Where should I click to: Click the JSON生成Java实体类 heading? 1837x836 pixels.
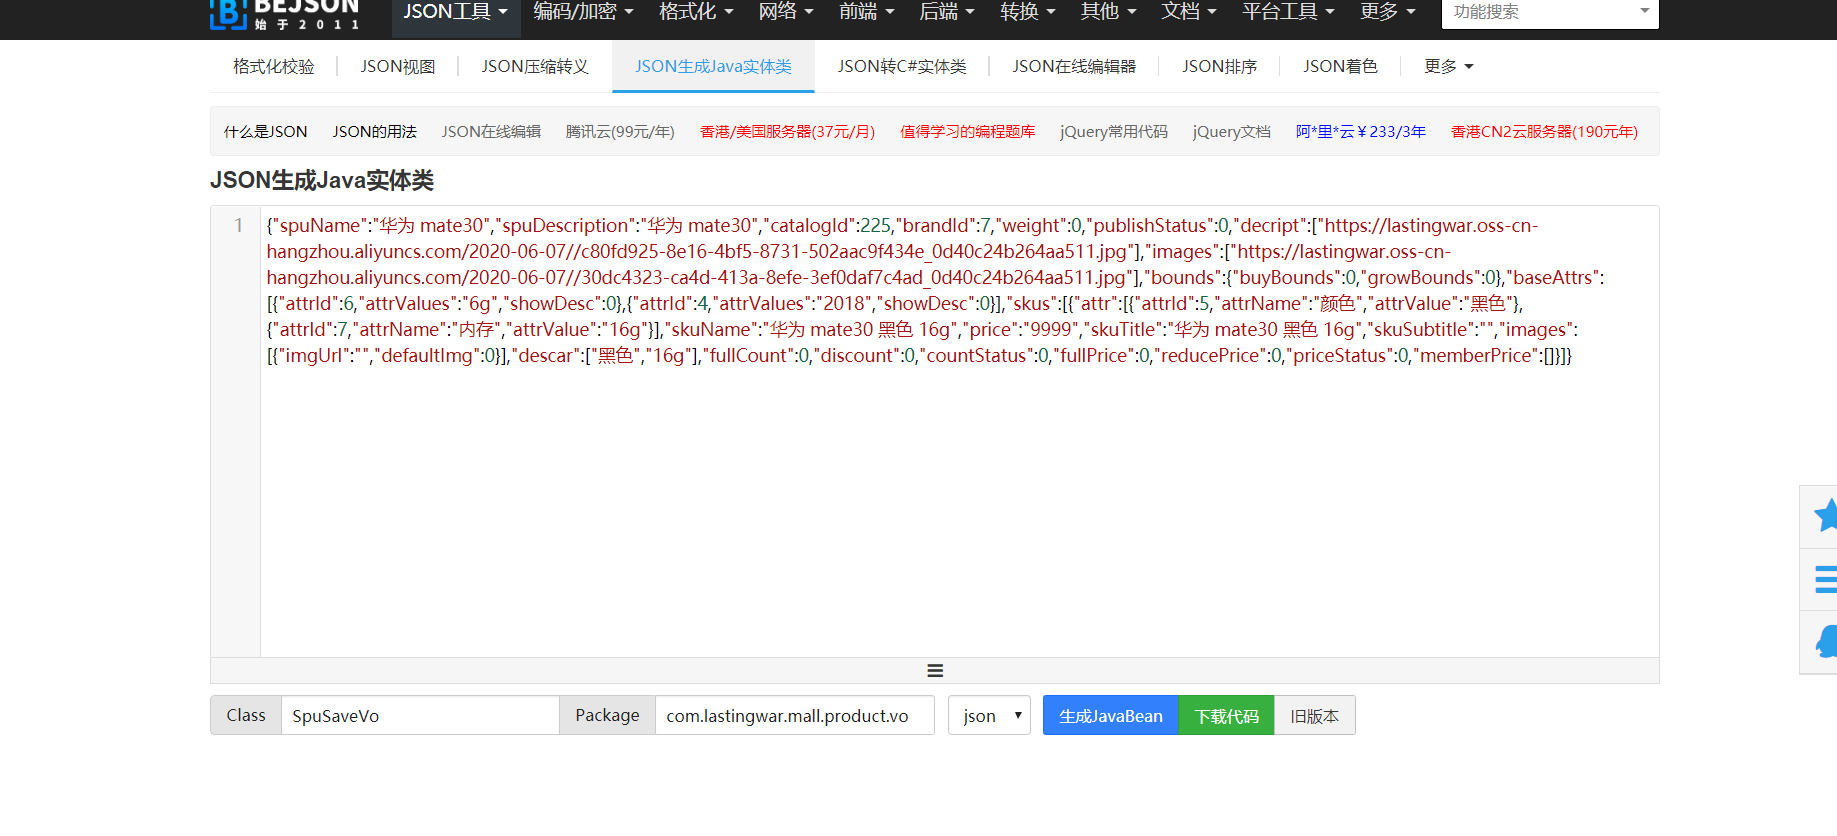coord(322,181)
